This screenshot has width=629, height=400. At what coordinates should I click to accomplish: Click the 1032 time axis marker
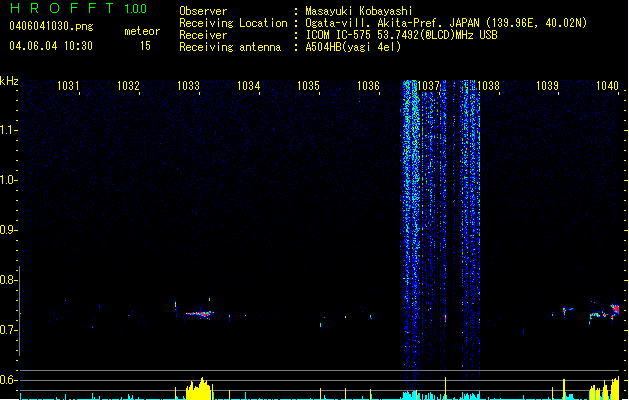tap(128, 85)
